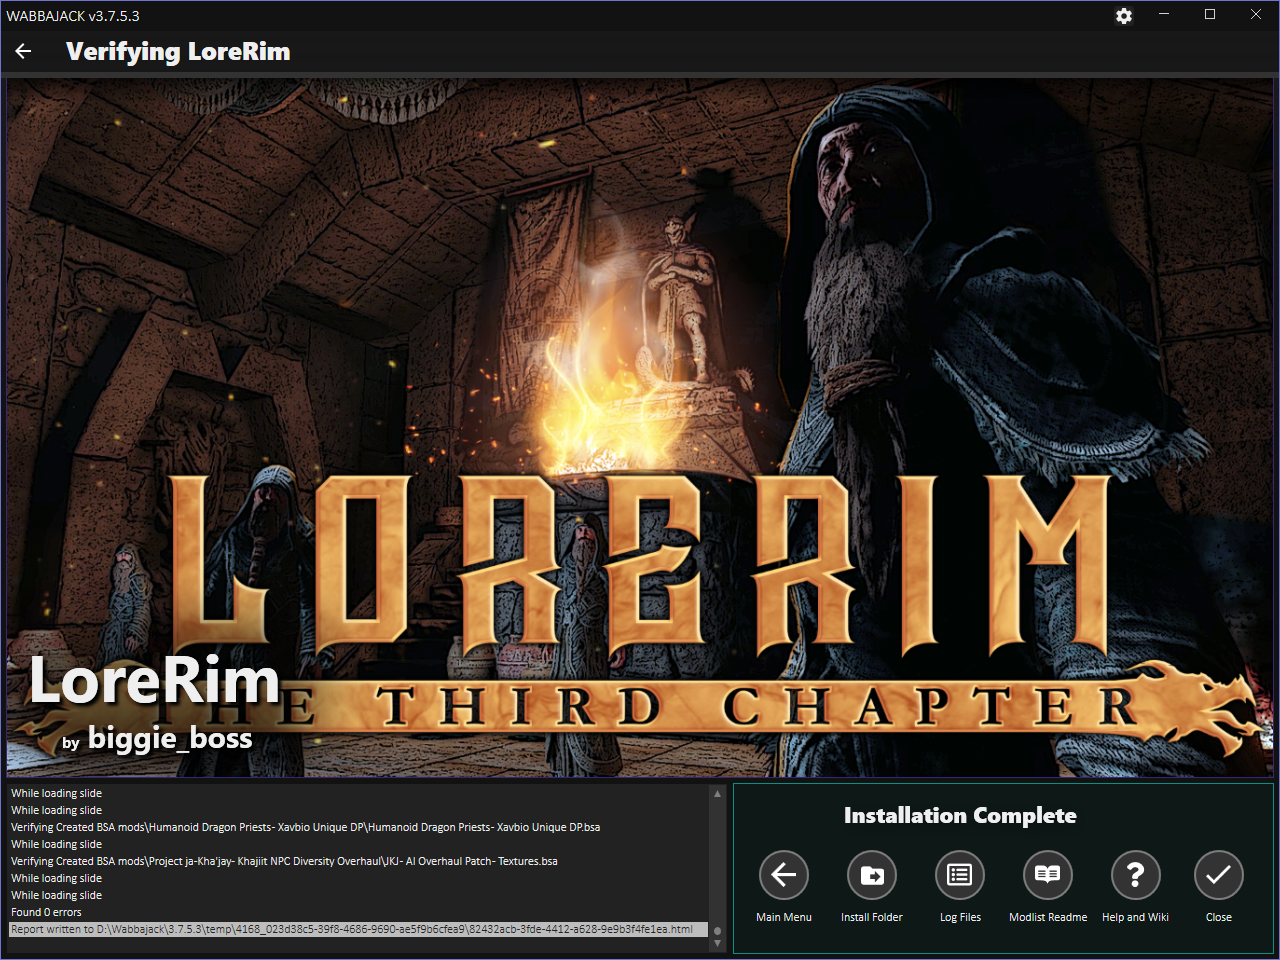Return to Main Menu with the left arrow icon
Viewport: 1280px width, 960px height.
pyautogui.click(x=784, y=875)
